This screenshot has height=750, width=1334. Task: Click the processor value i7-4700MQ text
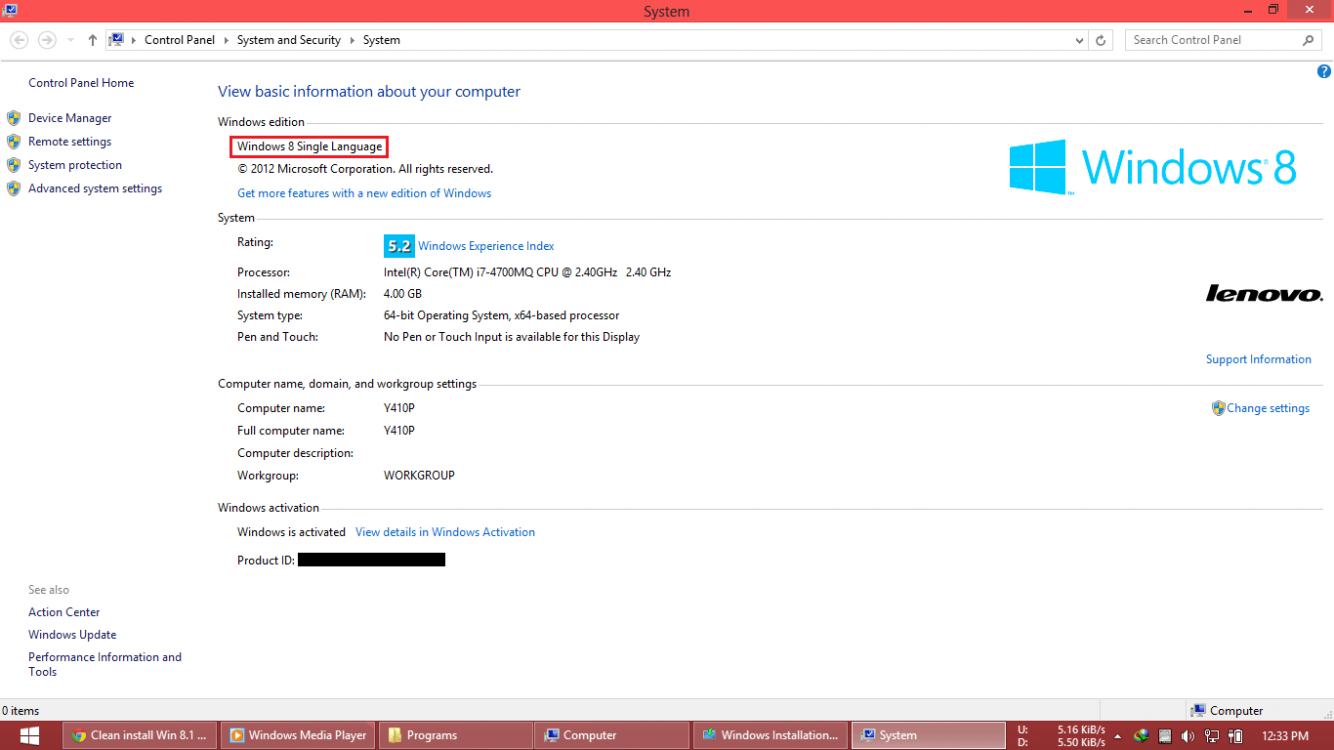coord(527,272)
